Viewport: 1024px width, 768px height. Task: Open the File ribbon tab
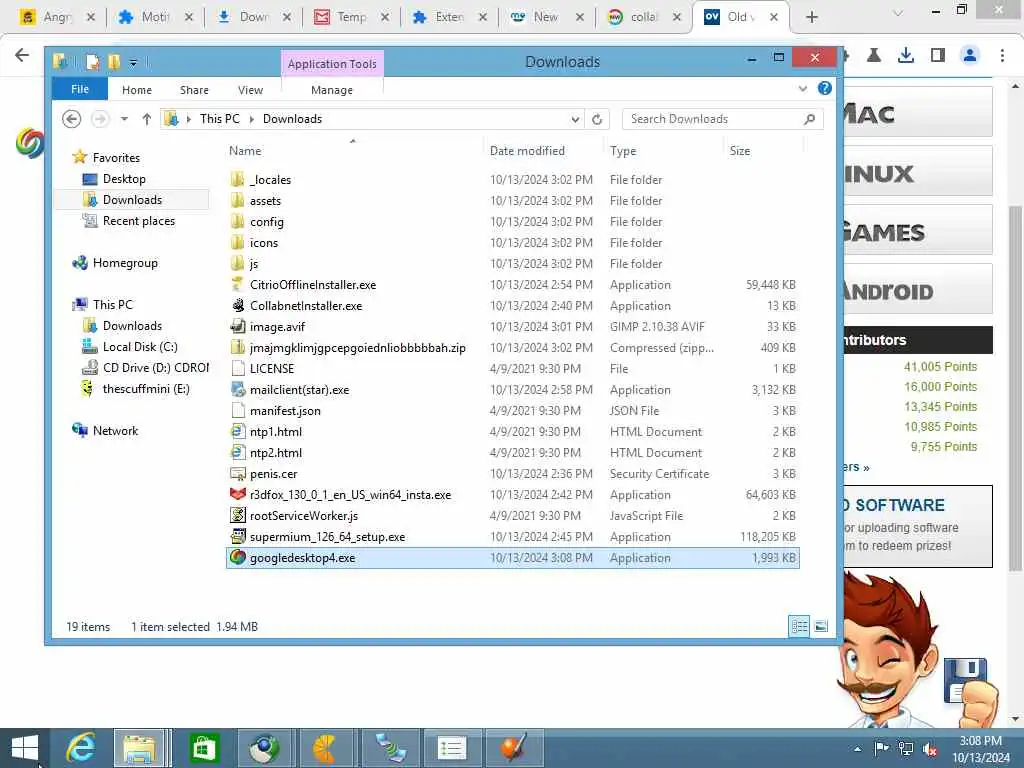80,89
